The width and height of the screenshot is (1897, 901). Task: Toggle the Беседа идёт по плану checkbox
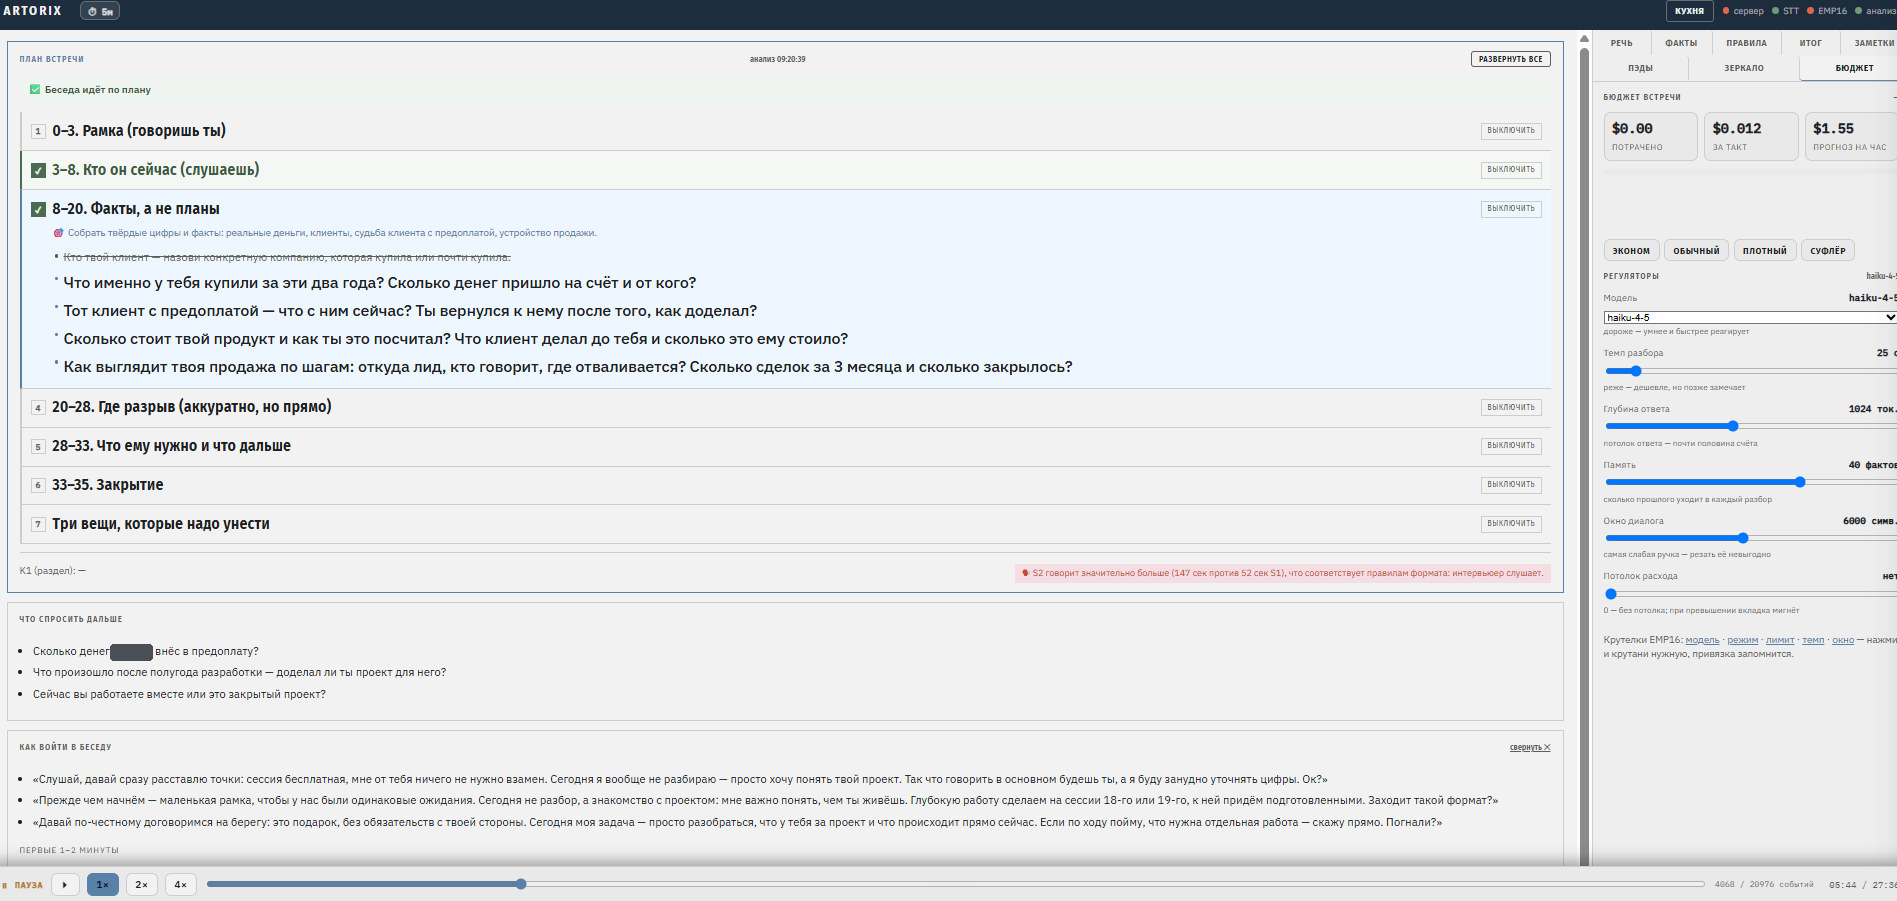[x=35, y=90]
